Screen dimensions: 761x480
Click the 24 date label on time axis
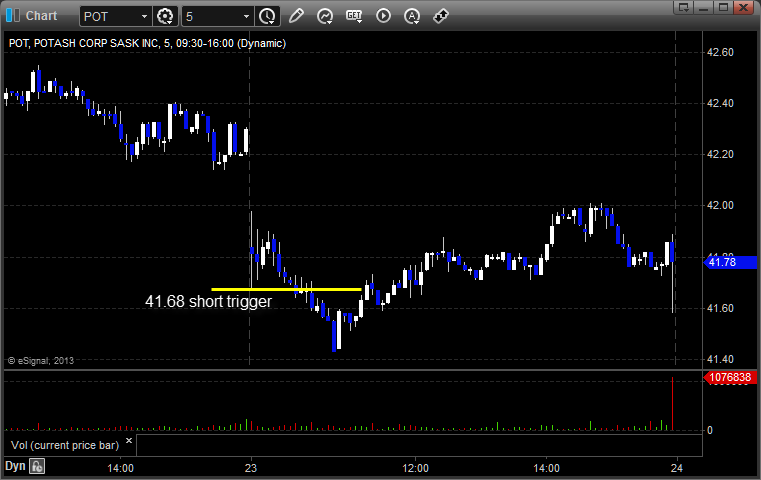click(677, 468)
